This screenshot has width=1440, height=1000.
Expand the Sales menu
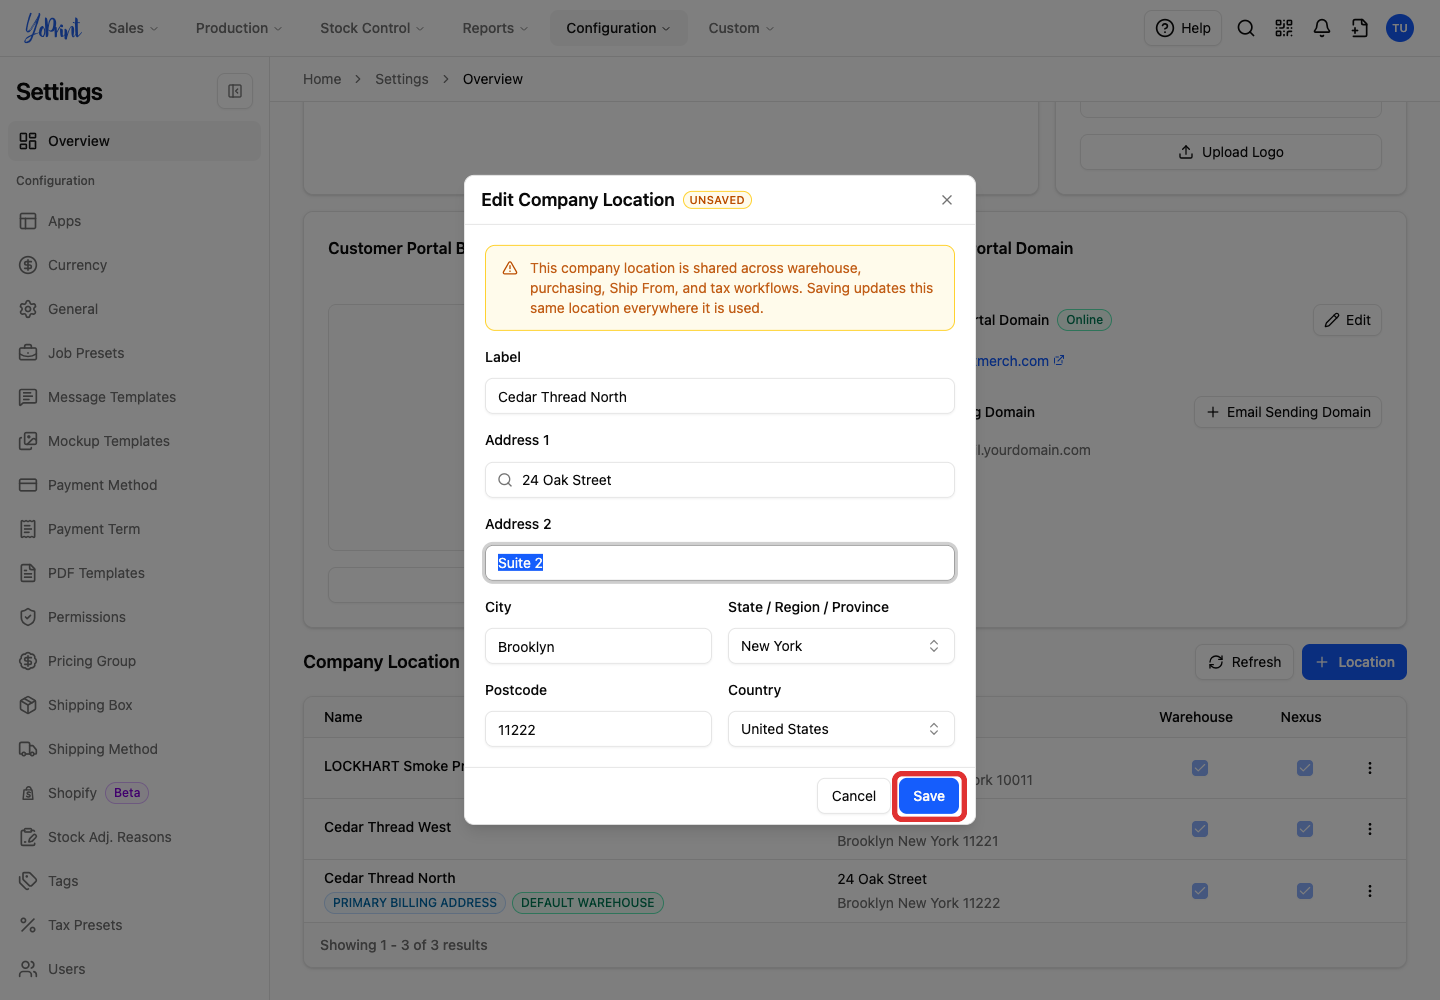pos(133,28)
